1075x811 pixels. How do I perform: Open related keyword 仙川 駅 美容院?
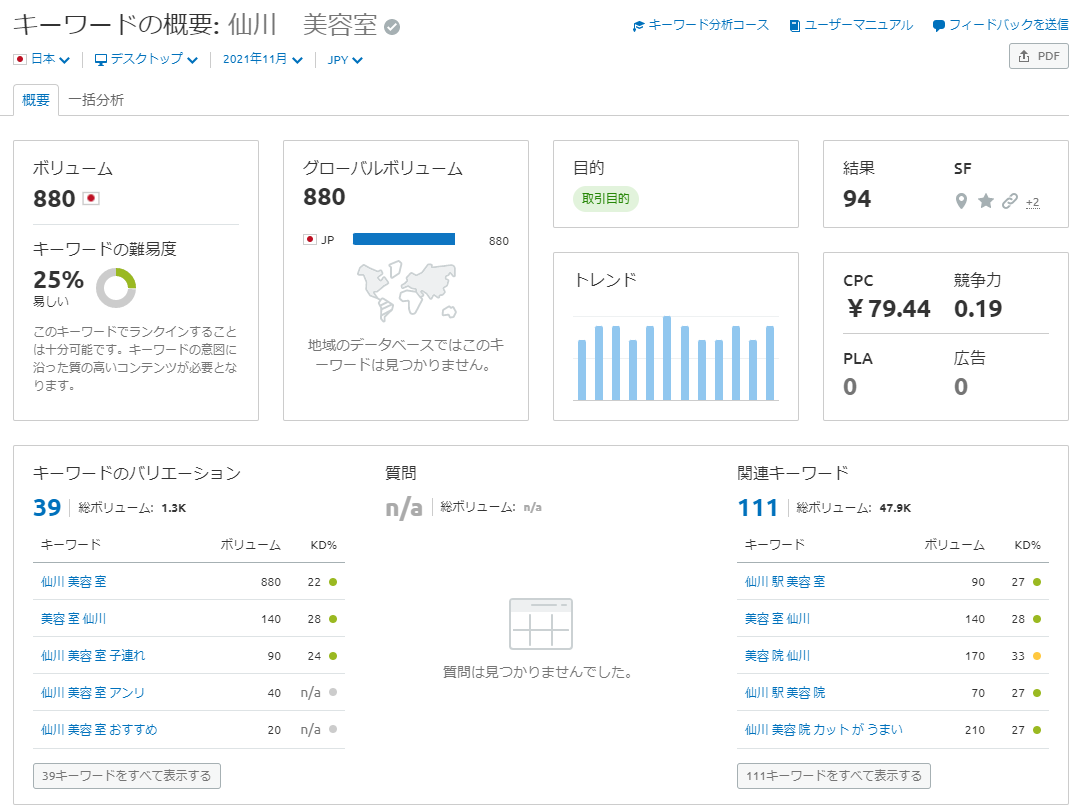(785, 693)
